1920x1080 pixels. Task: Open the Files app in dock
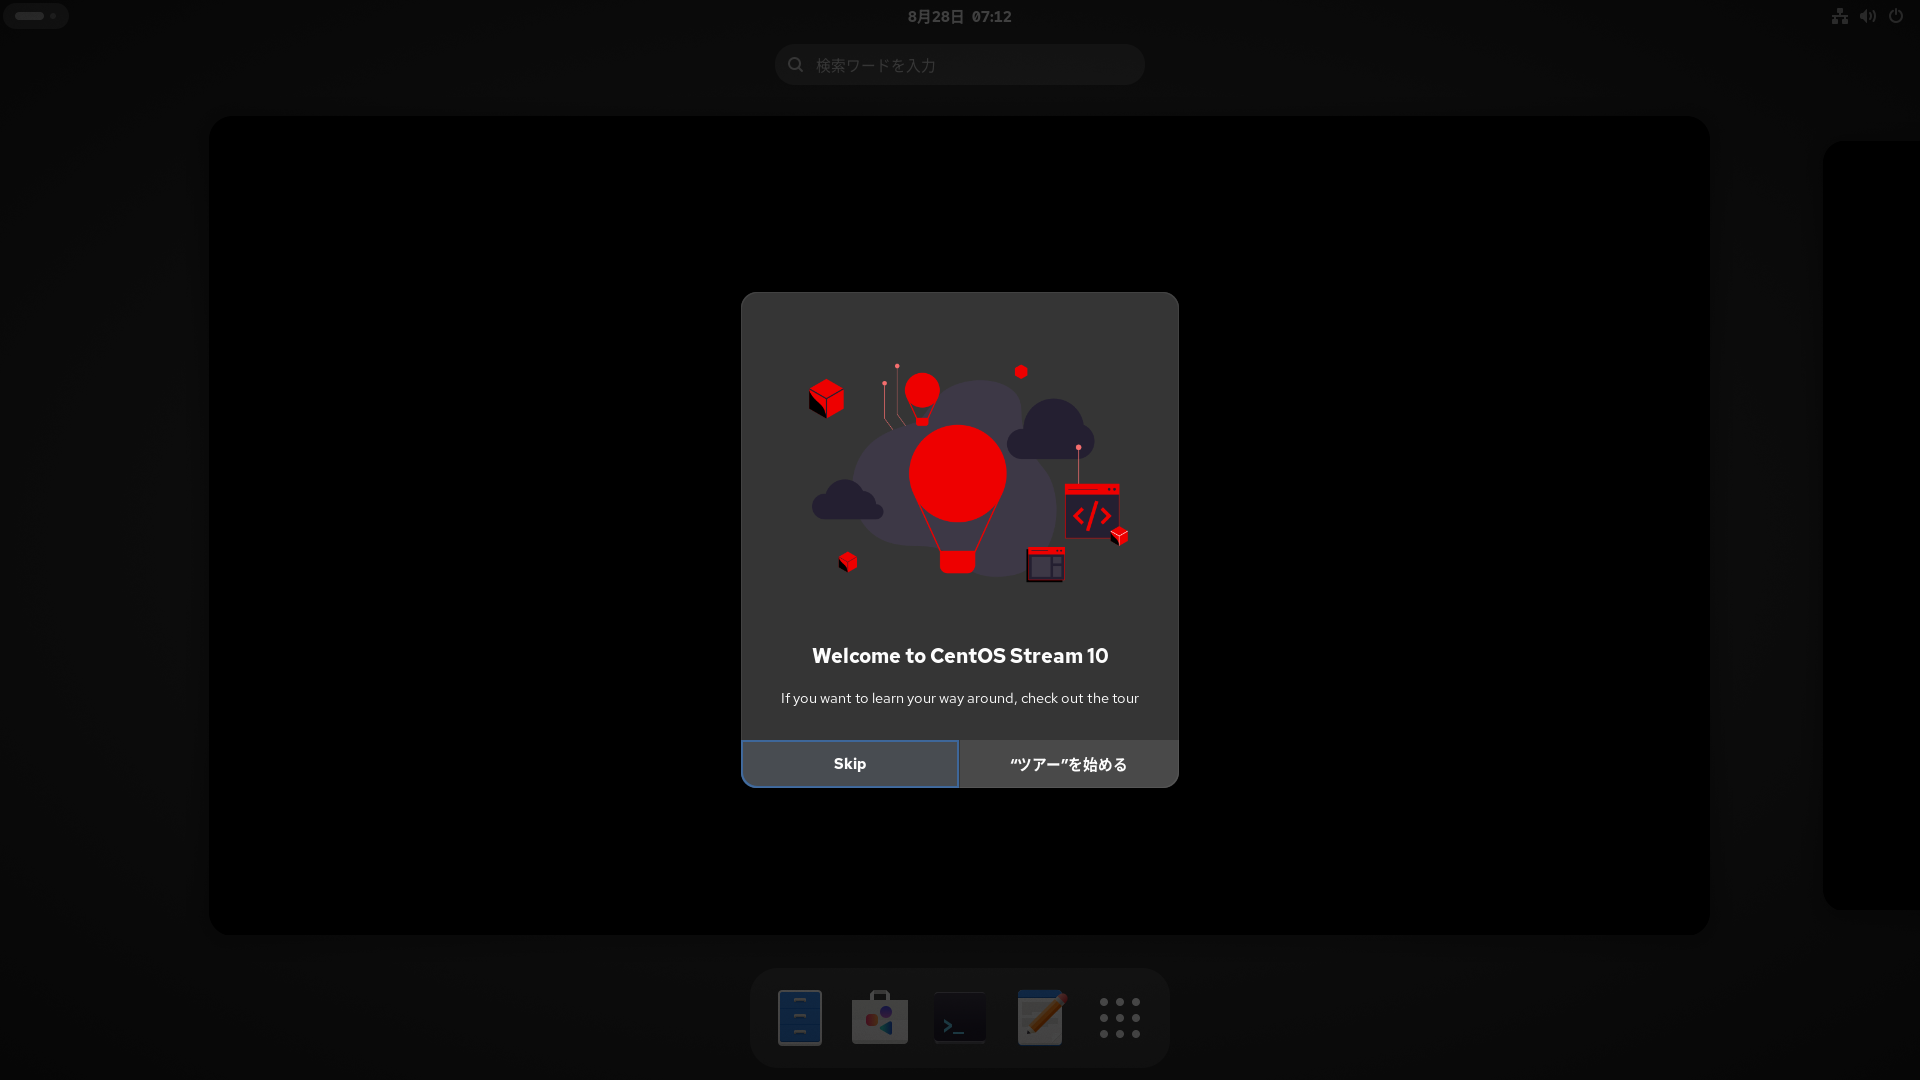(x=799, y=1017)
